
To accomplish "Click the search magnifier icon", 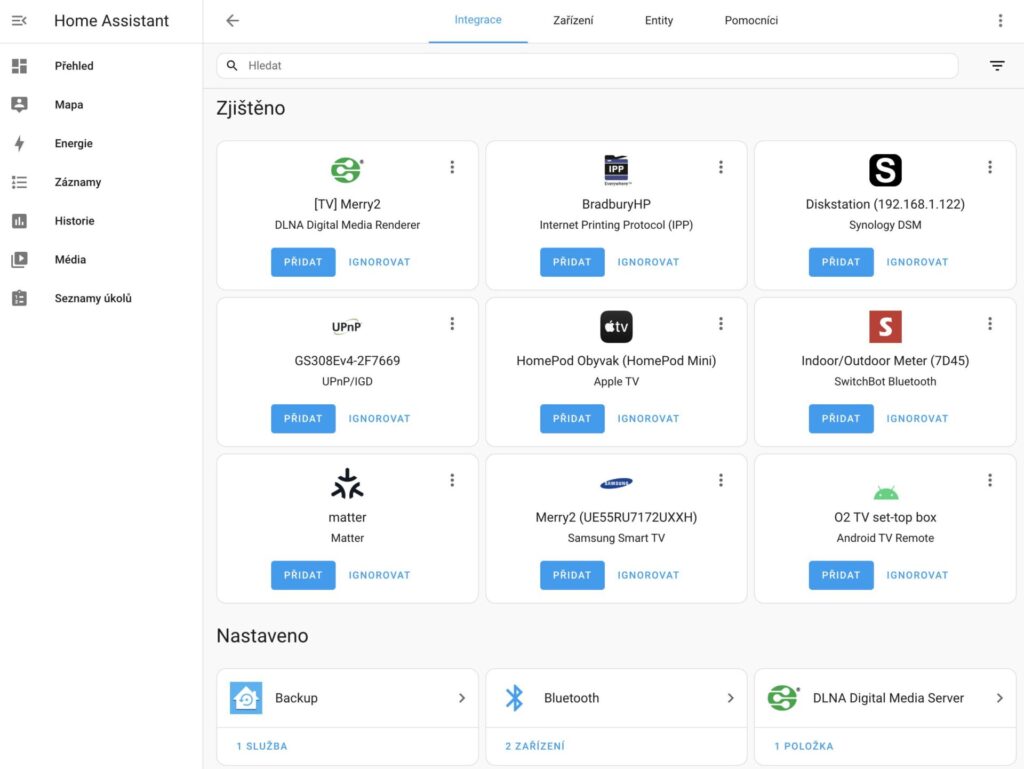I will [232, 65].
